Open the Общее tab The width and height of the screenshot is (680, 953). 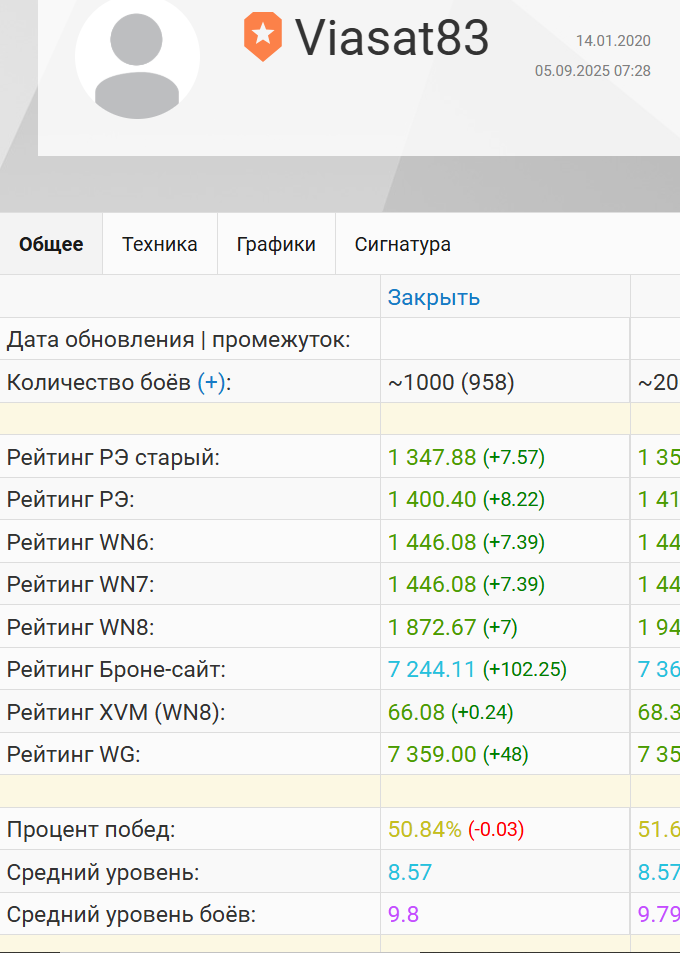[51, 244]
